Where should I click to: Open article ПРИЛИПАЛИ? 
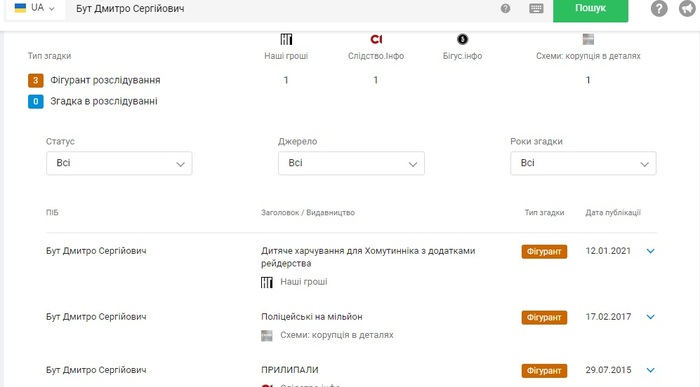coord(290,370)
